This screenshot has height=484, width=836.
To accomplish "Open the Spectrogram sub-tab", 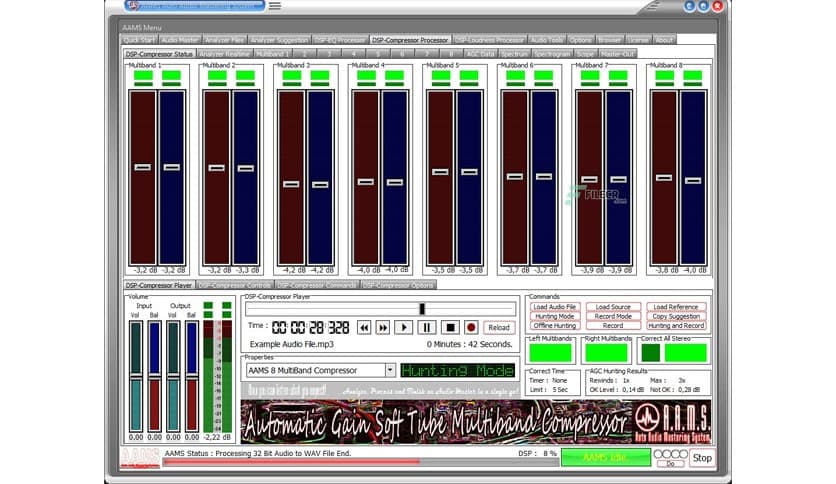I will click(x=551, y=54).
